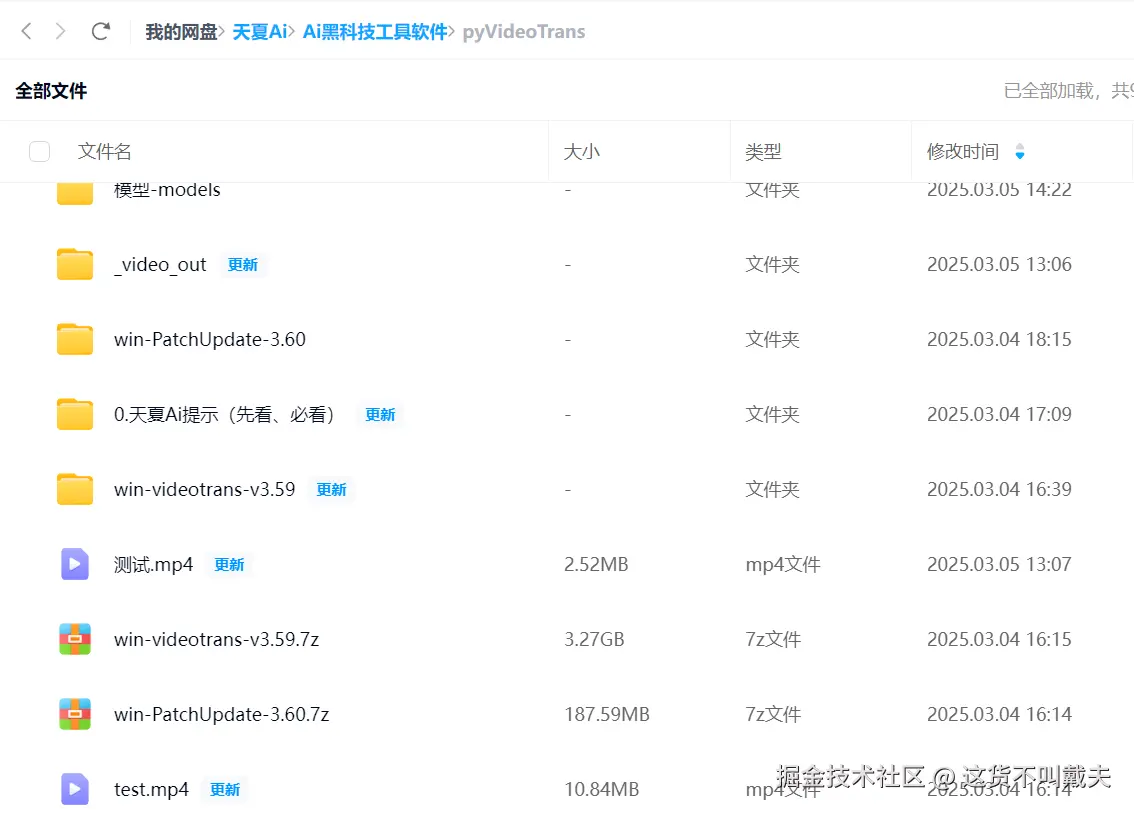Select the win-PatchUpdate-3.60.7z archive icon
The height and width of the screenshot is (813, 1134).
pos(75,714)
